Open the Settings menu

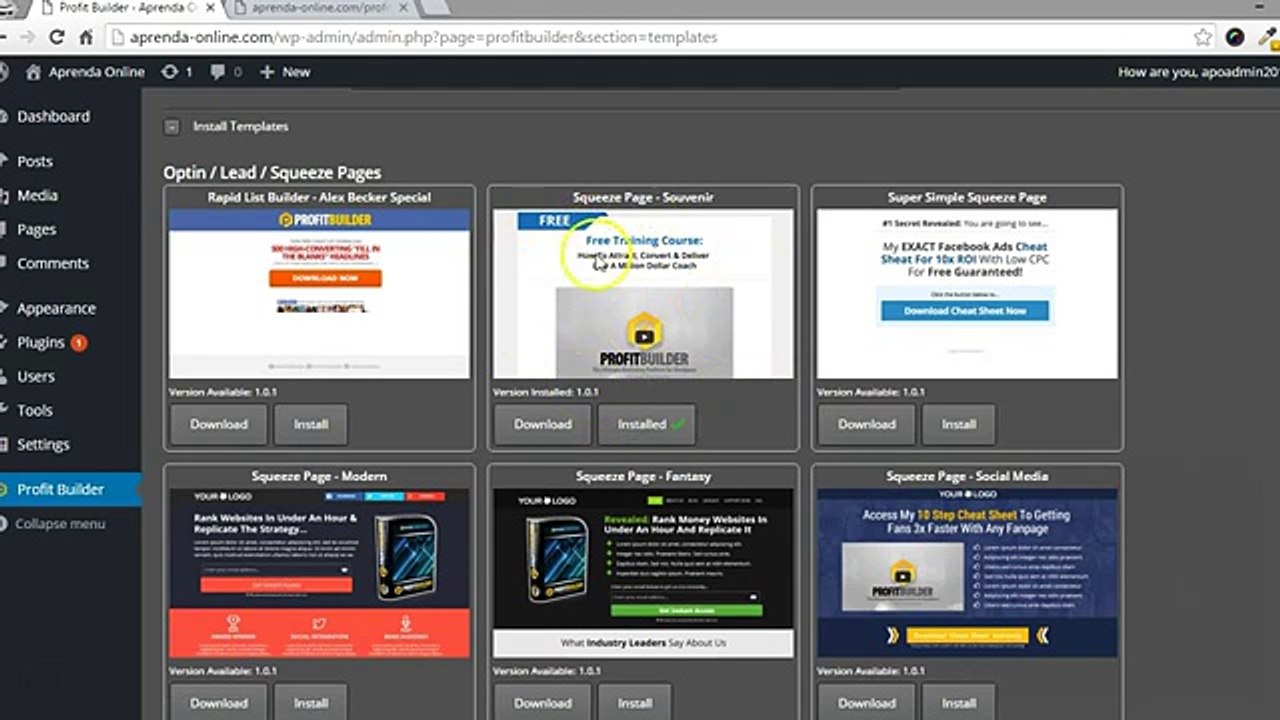pyautogui.click(x=43, y=444)
